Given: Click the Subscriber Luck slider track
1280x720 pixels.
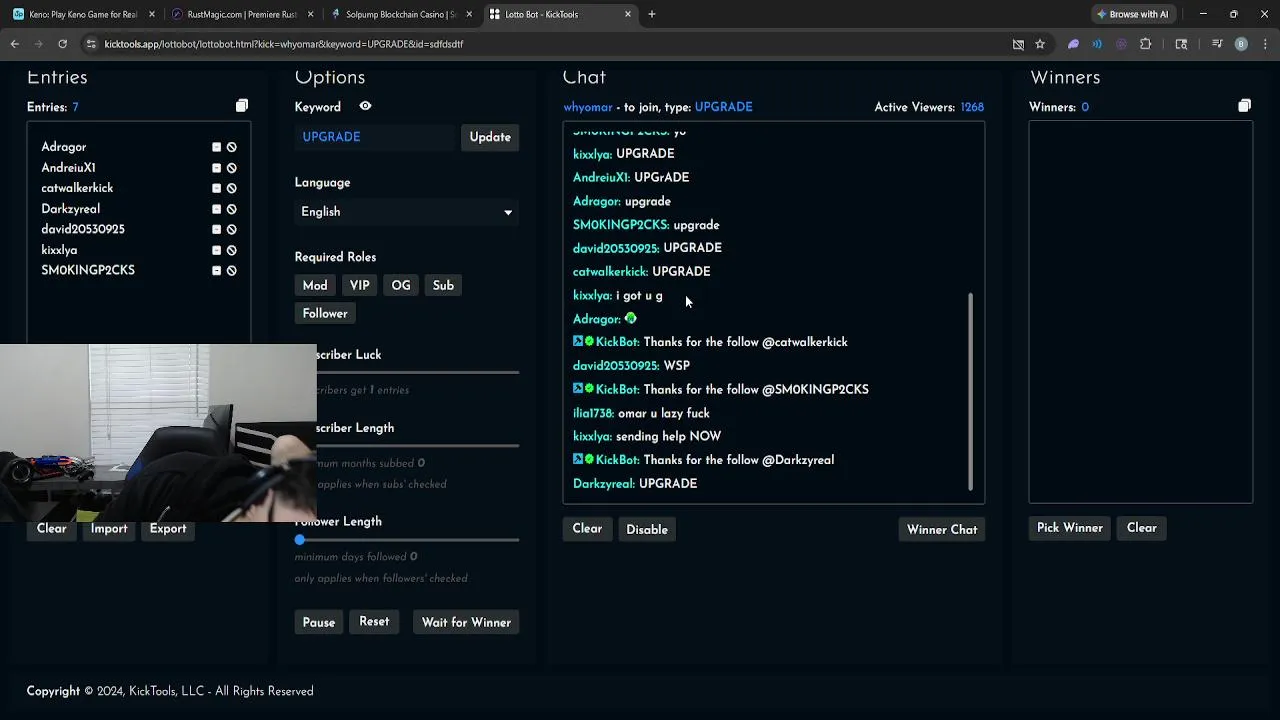Looking at the screenshot, I should pos(418,372).
